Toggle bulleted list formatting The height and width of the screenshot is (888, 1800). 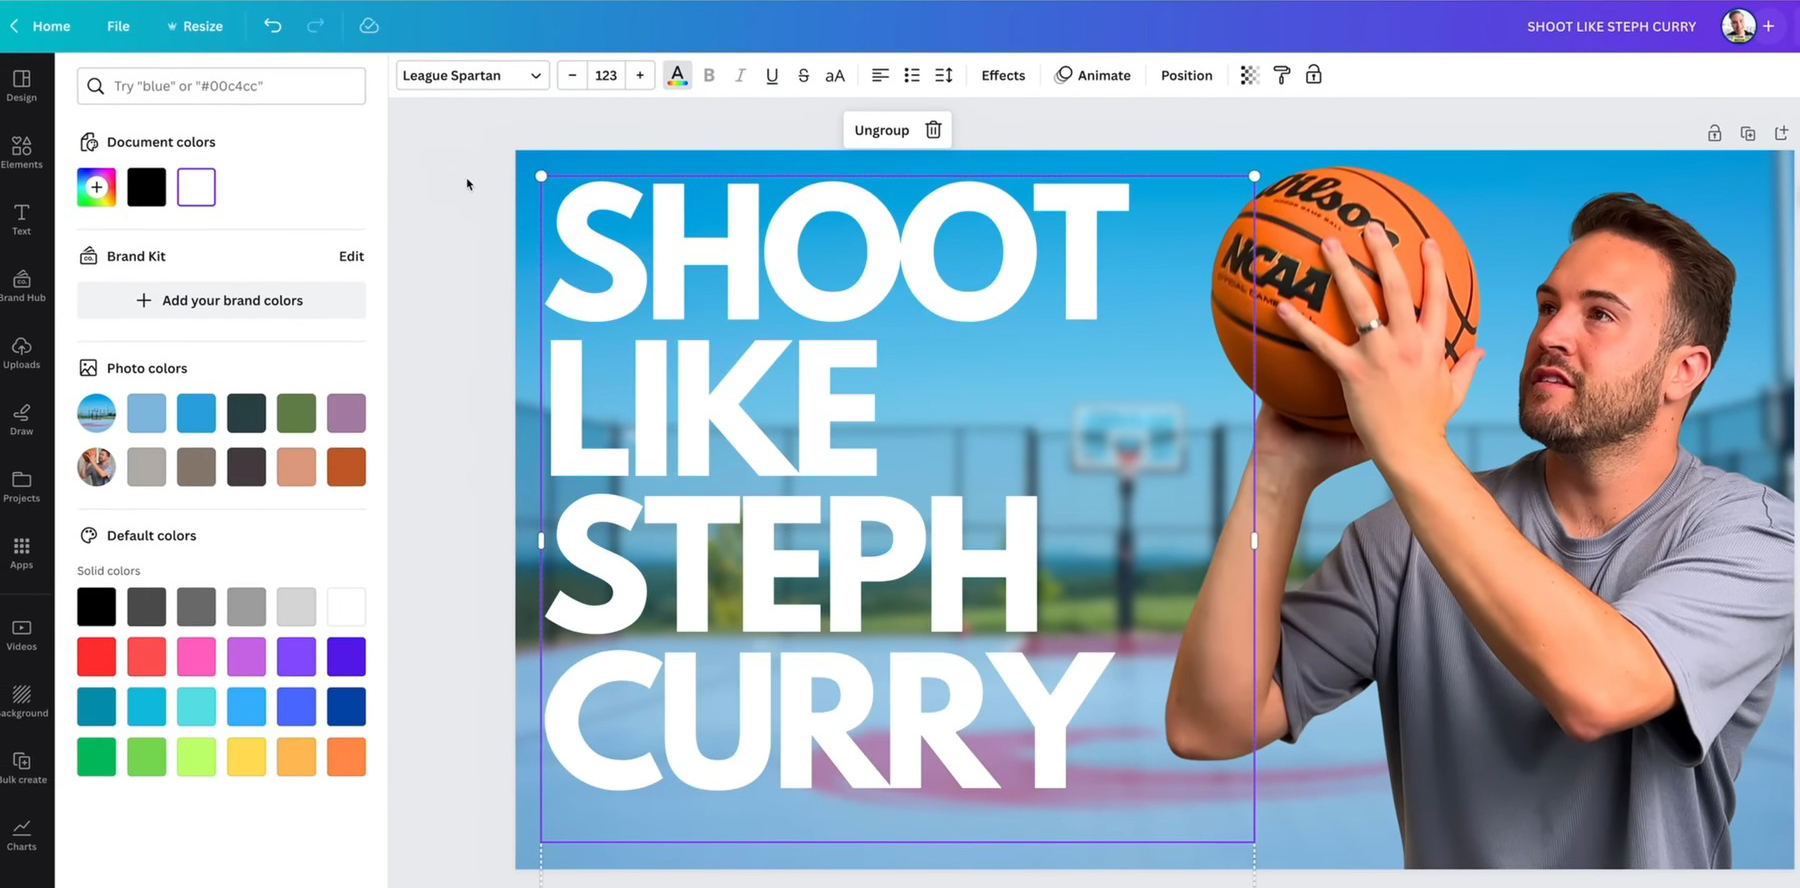coord(912,75)
